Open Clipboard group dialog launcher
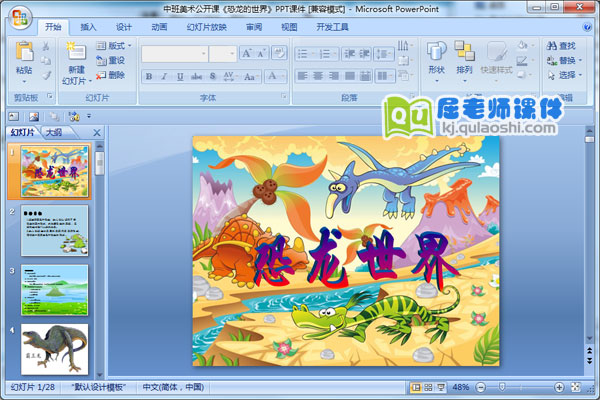600x400 pixels. 50,96
